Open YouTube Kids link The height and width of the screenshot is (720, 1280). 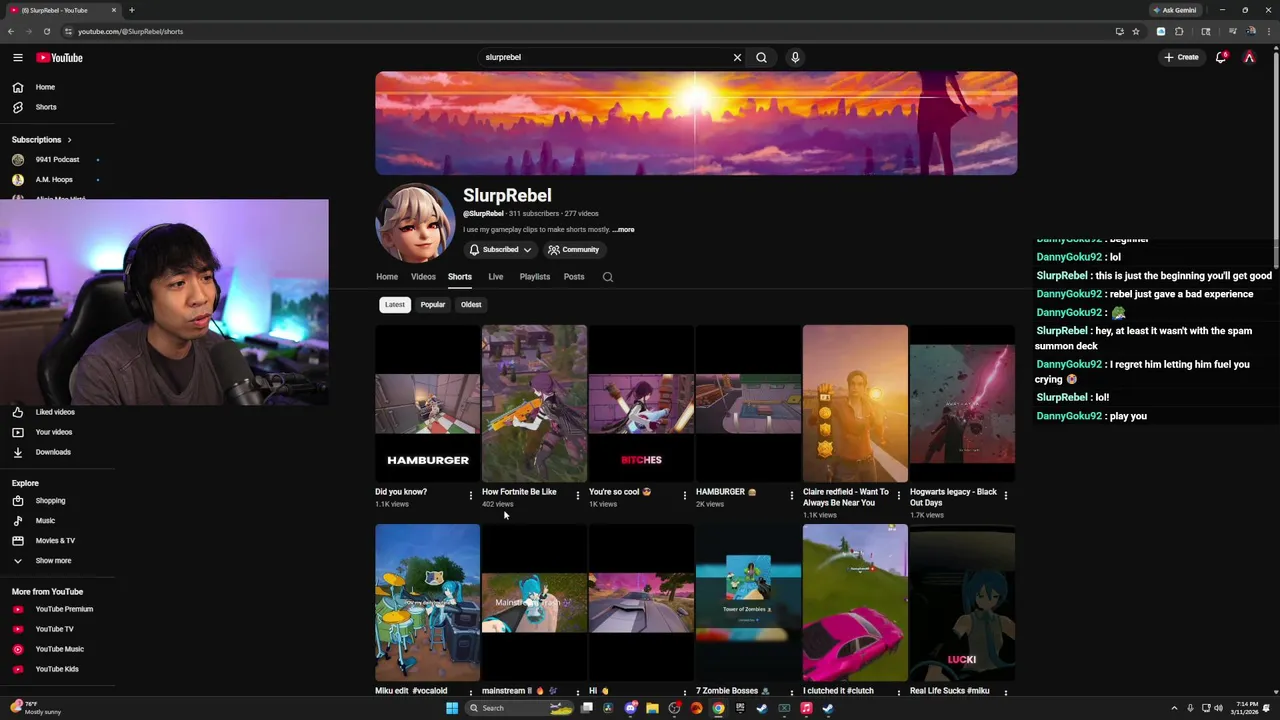tap(57, 669)
